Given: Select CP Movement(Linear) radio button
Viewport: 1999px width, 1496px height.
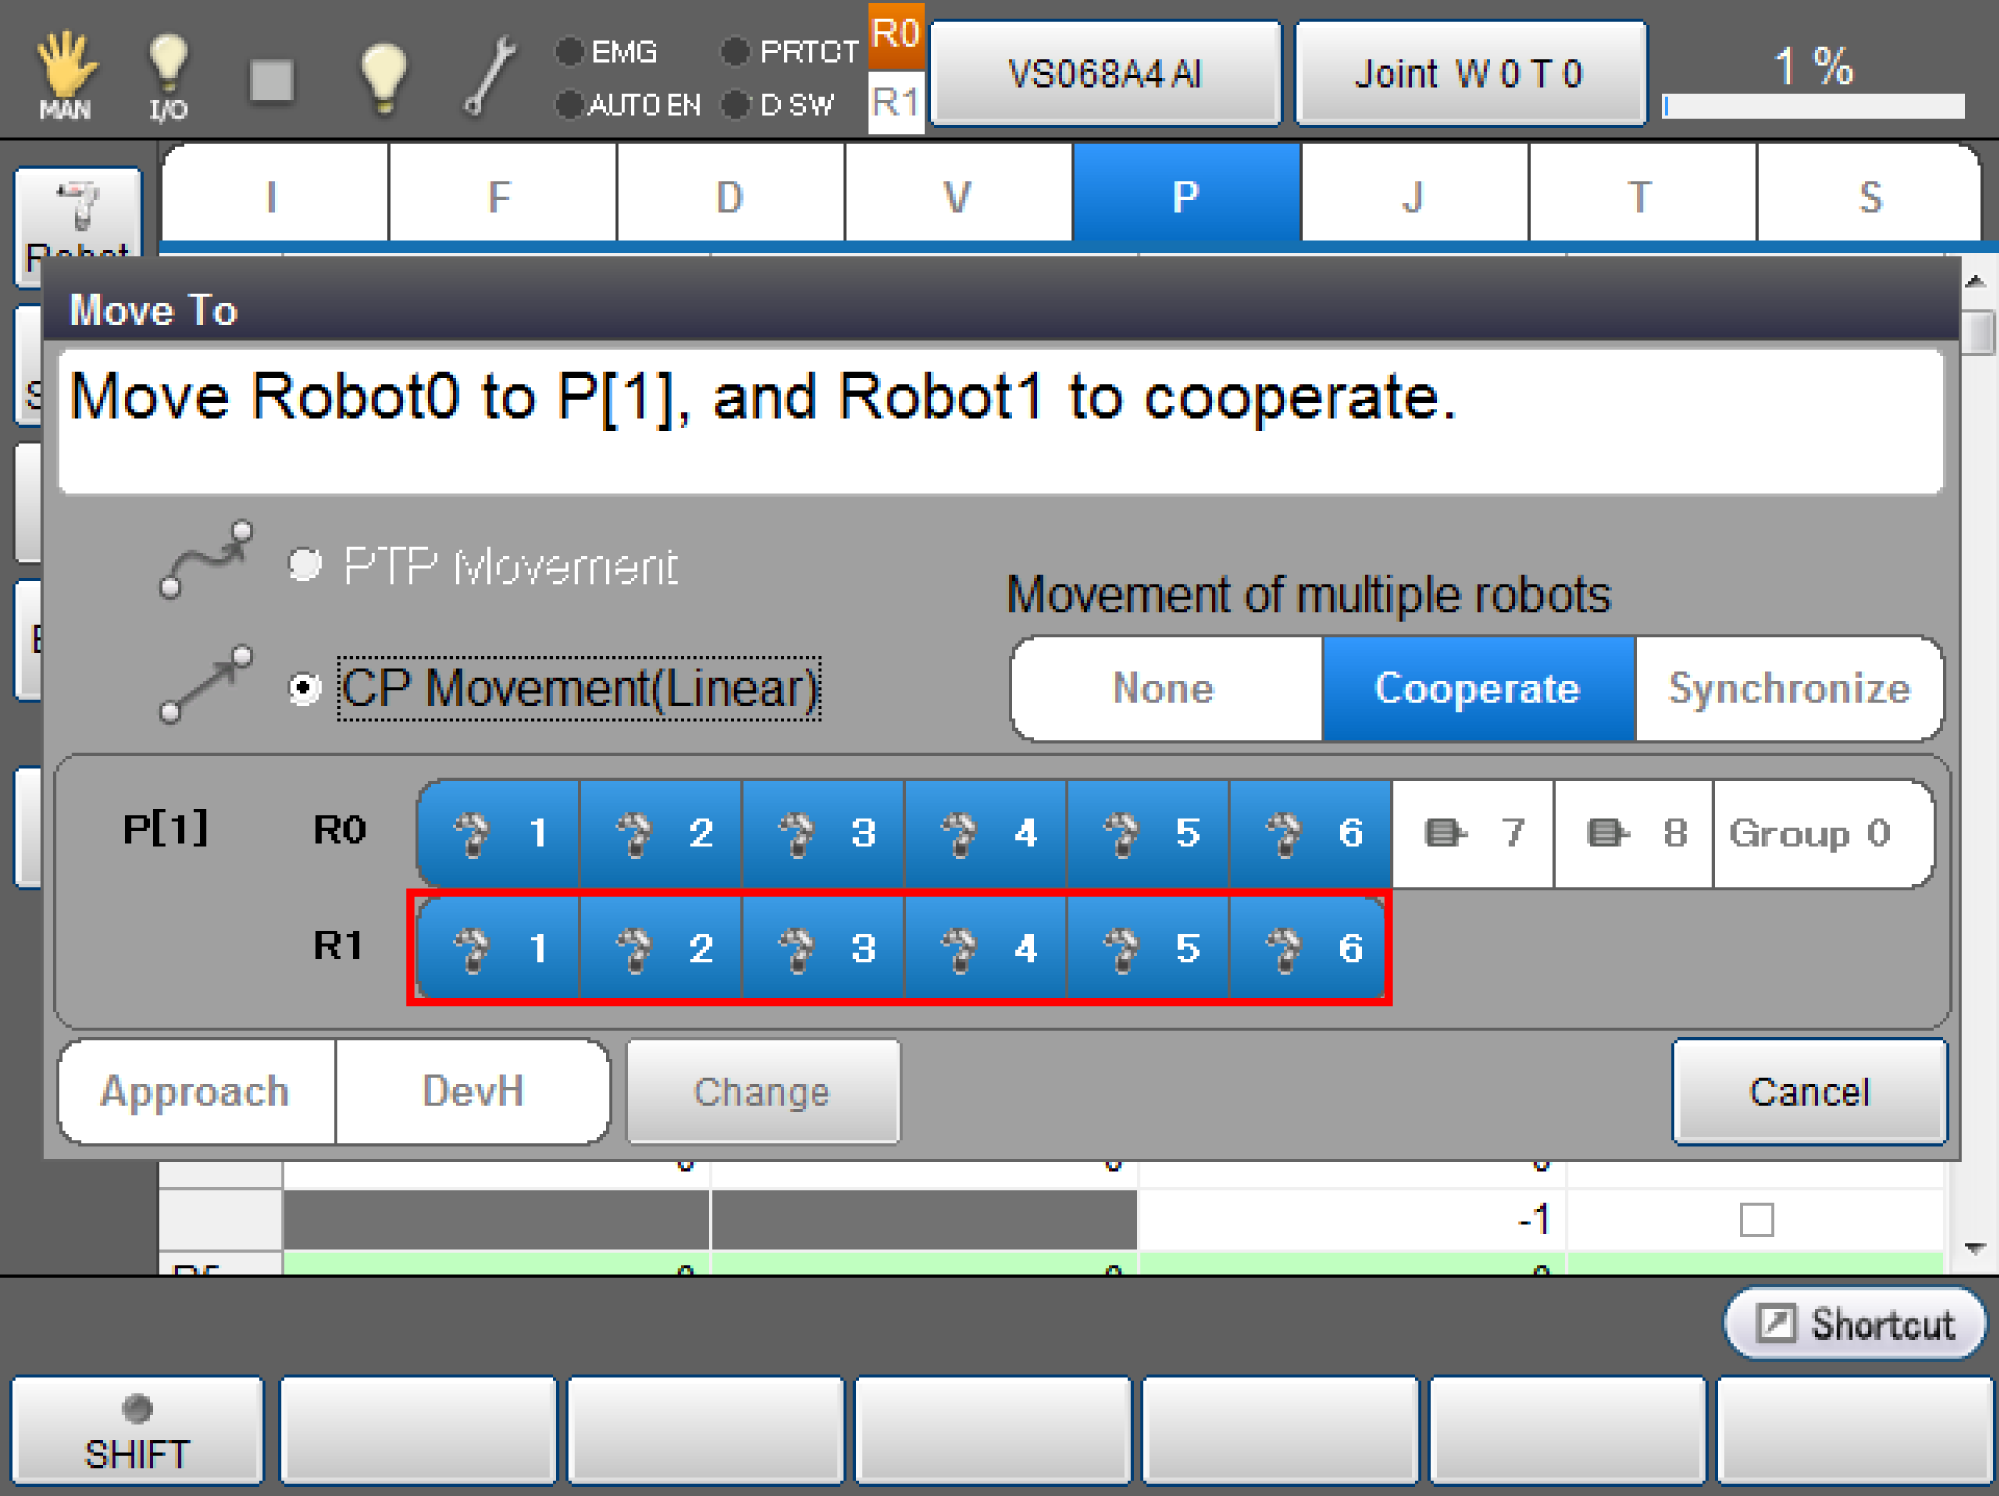Looking at the screenshot, I should point(304,688).
